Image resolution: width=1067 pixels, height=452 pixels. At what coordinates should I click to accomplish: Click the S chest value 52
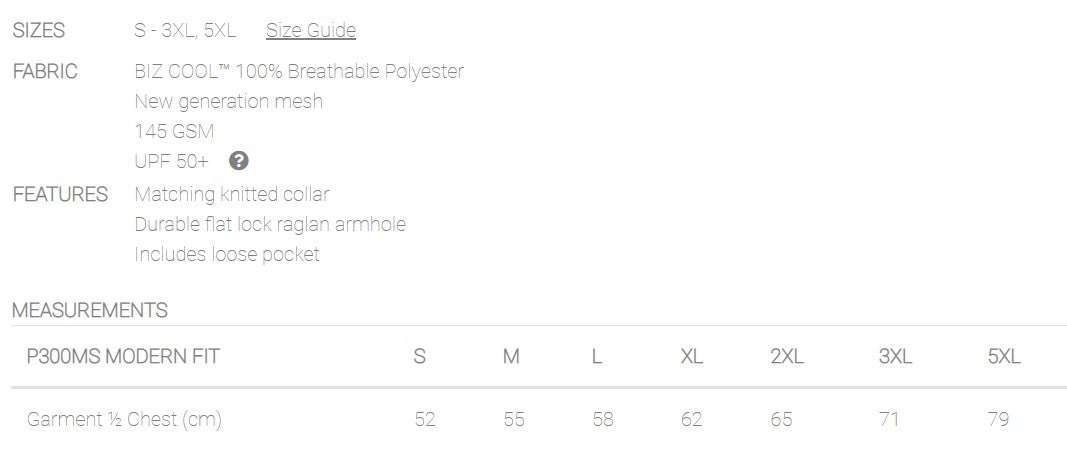point(425,419)
